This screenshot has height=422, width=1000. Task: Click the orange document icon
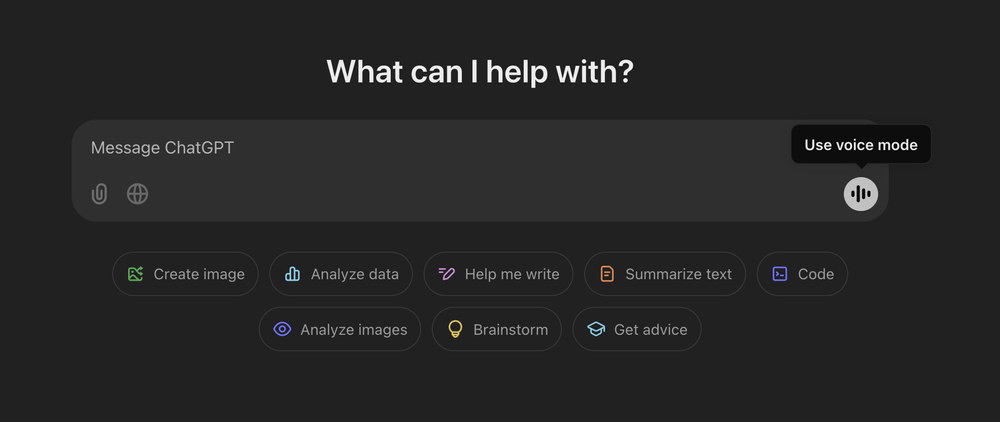tap(607, 274)
